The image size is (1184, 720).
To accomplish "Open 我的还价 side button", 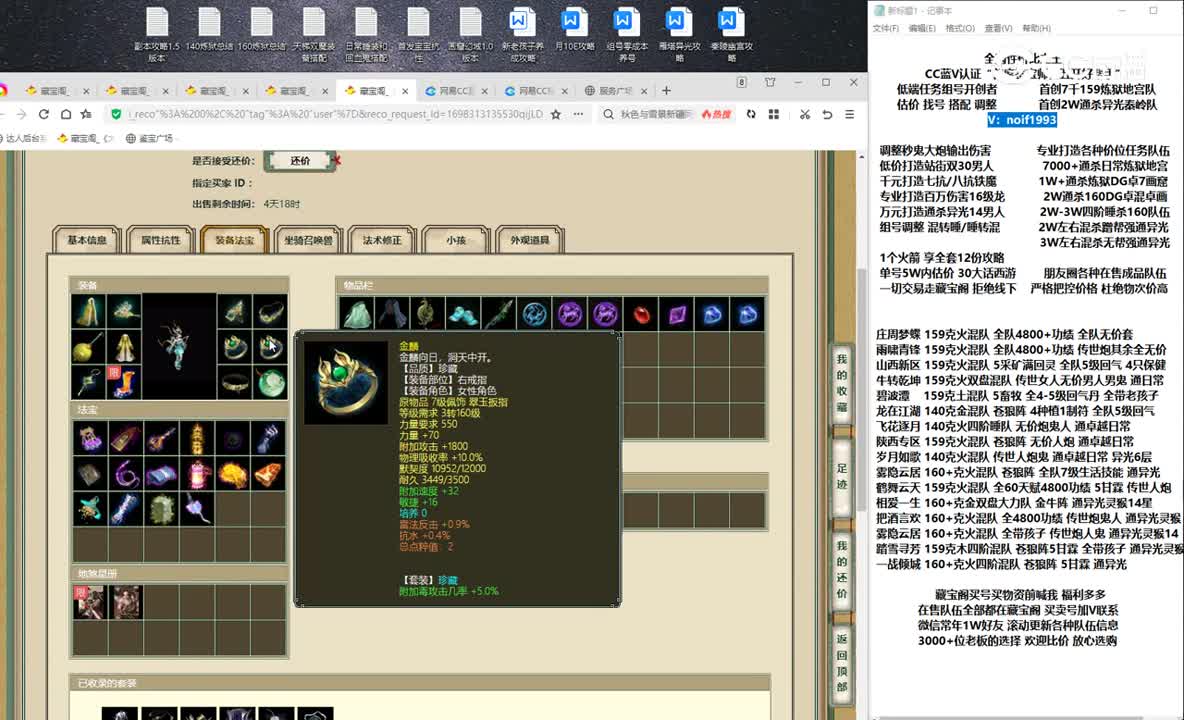I will tap(842, 570).
